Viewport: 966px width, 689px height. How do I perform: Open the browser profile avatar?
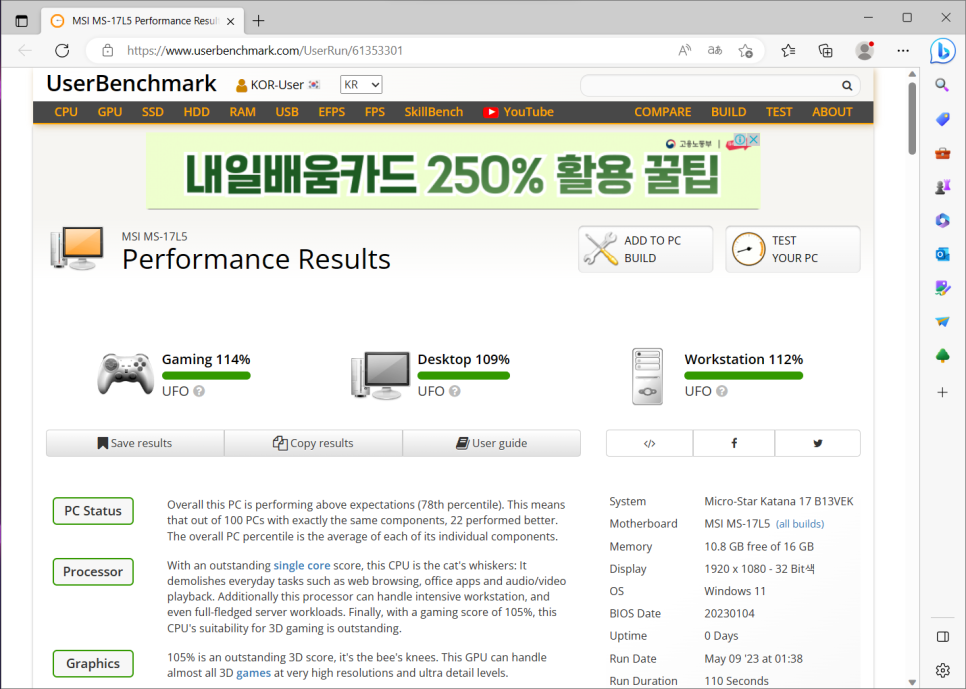[x=864, y=51]
